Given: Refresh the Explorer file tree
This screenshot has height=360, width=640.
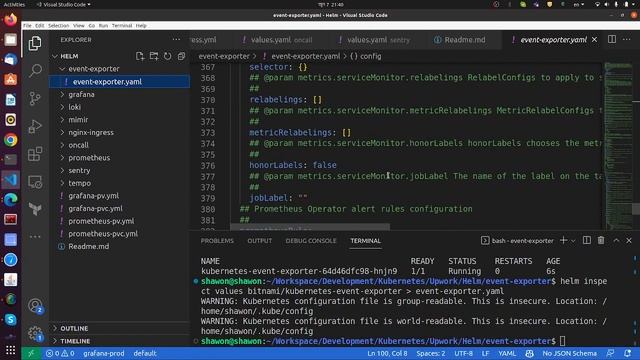Looking at the screenshot, I should point(168,56).
